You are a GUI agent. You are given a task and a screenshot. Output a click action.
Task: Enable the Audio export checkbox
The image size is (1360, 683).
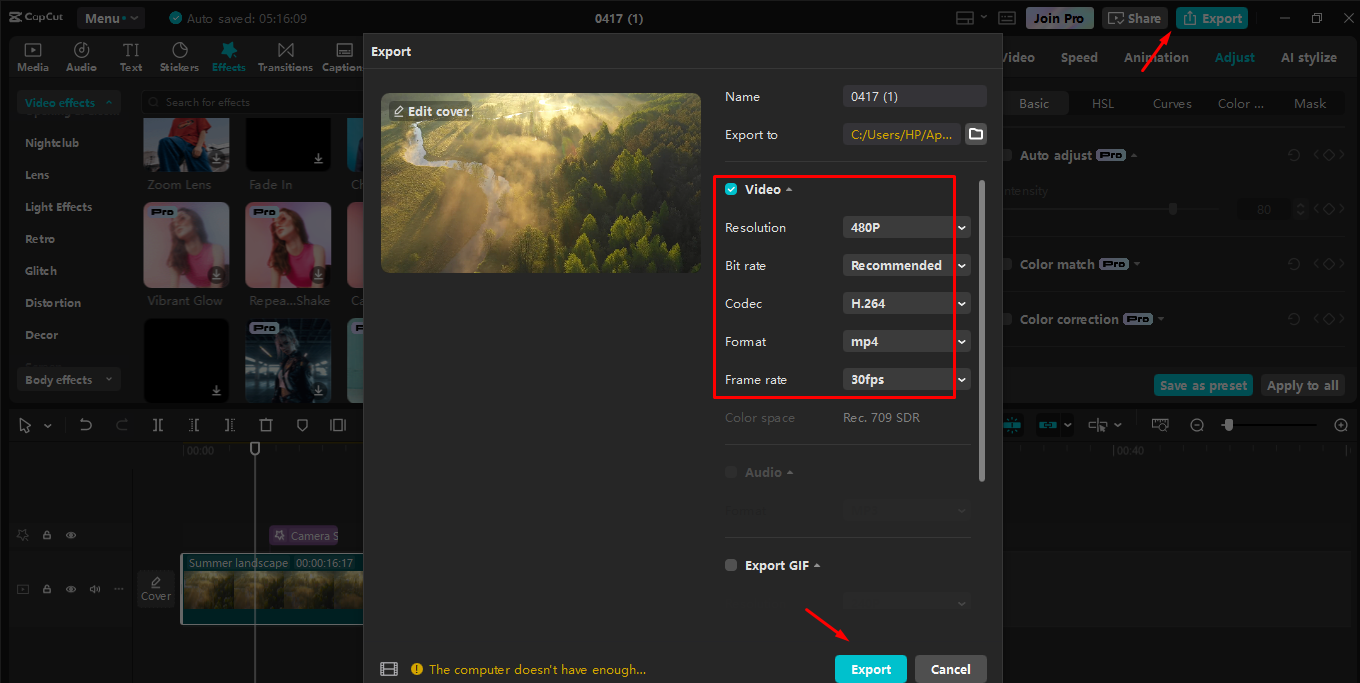click(730, 471)
